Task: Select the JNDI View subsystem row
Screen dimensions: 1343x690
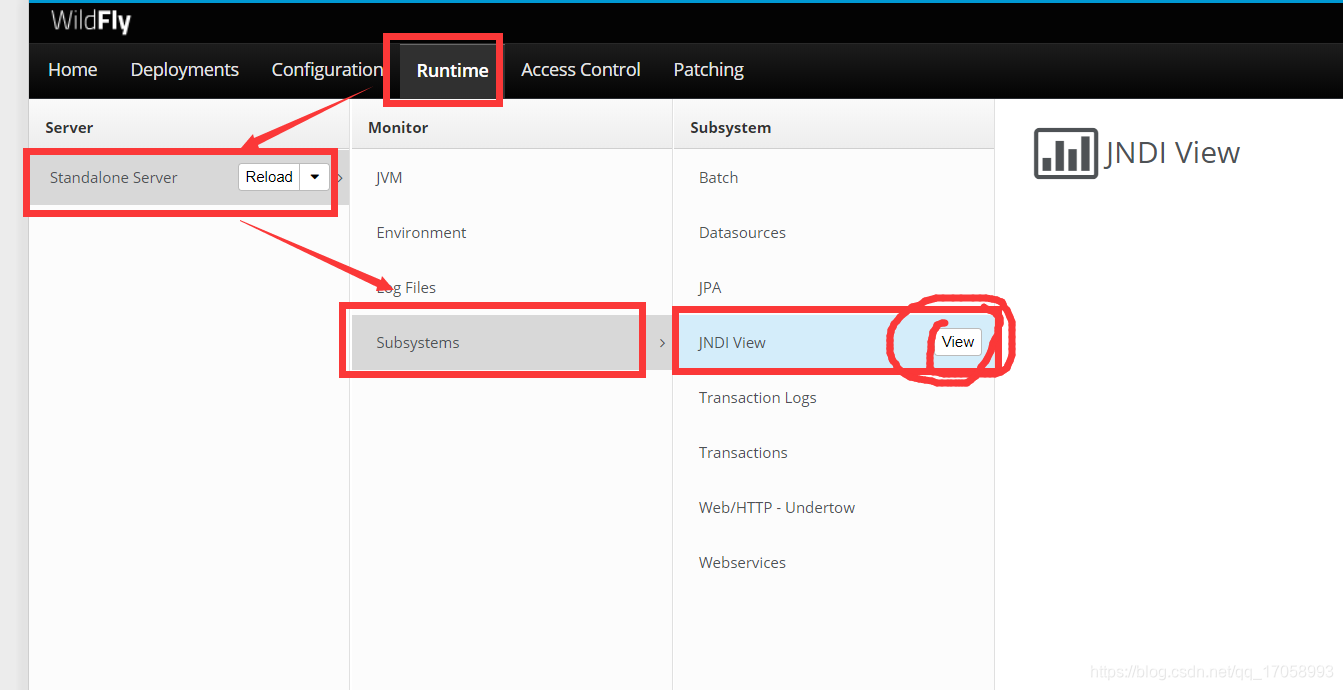Action: click(834, 342)
